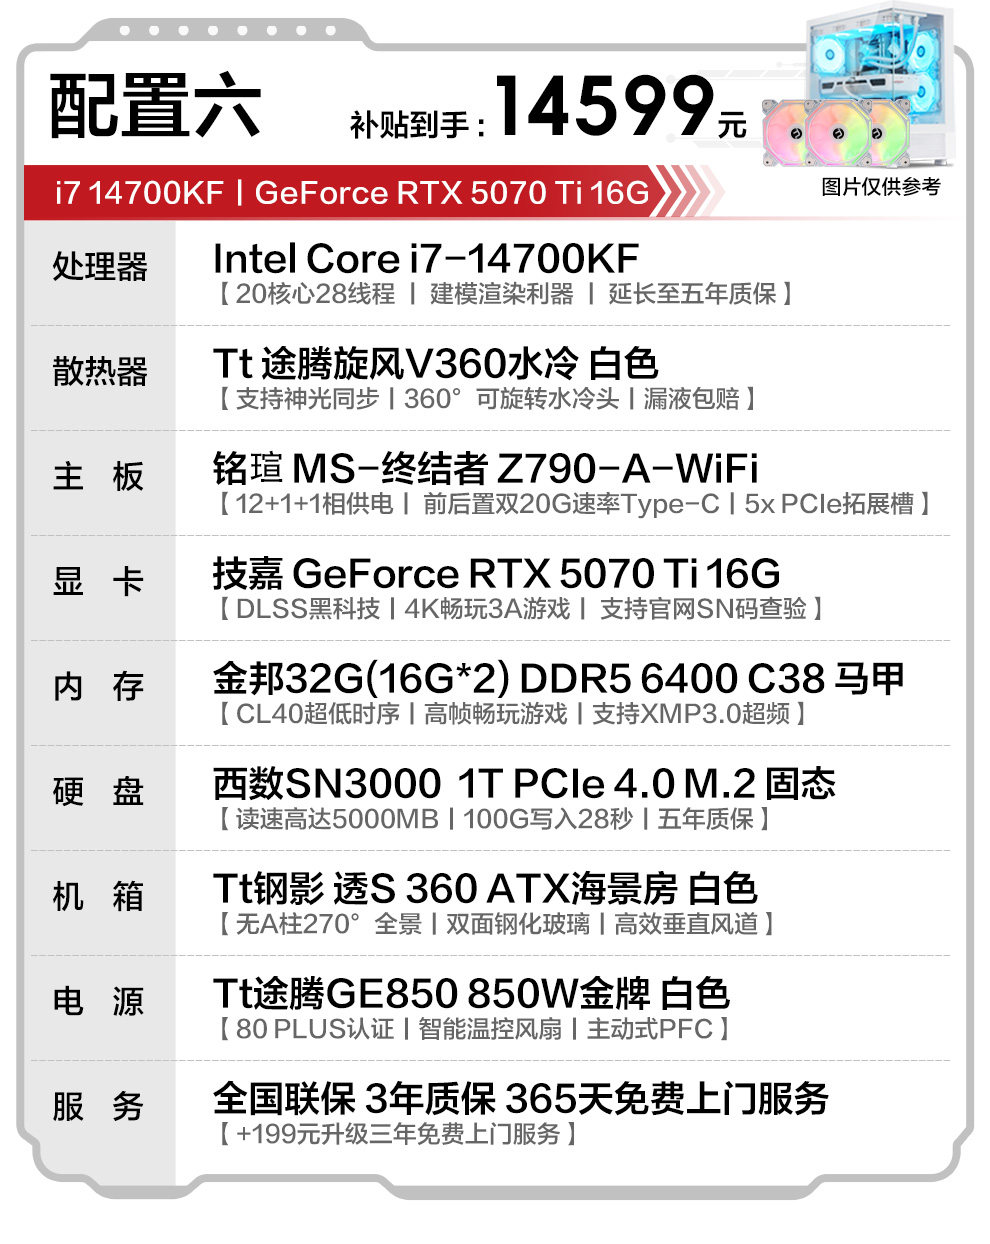Click 12+1+1相供电 description line
The height and width of the screenshot is (1244, 990).
coord(574,504)
